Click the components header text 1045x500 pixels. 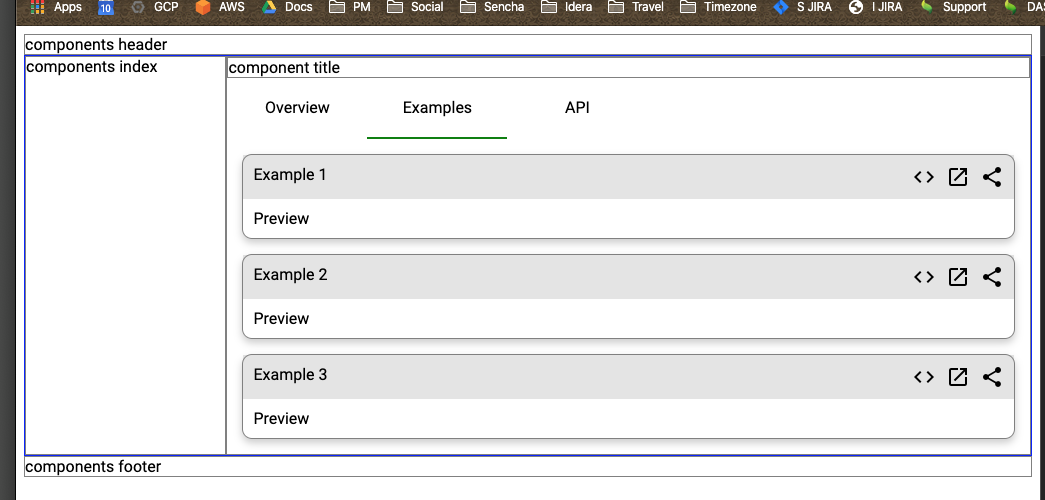96,45
